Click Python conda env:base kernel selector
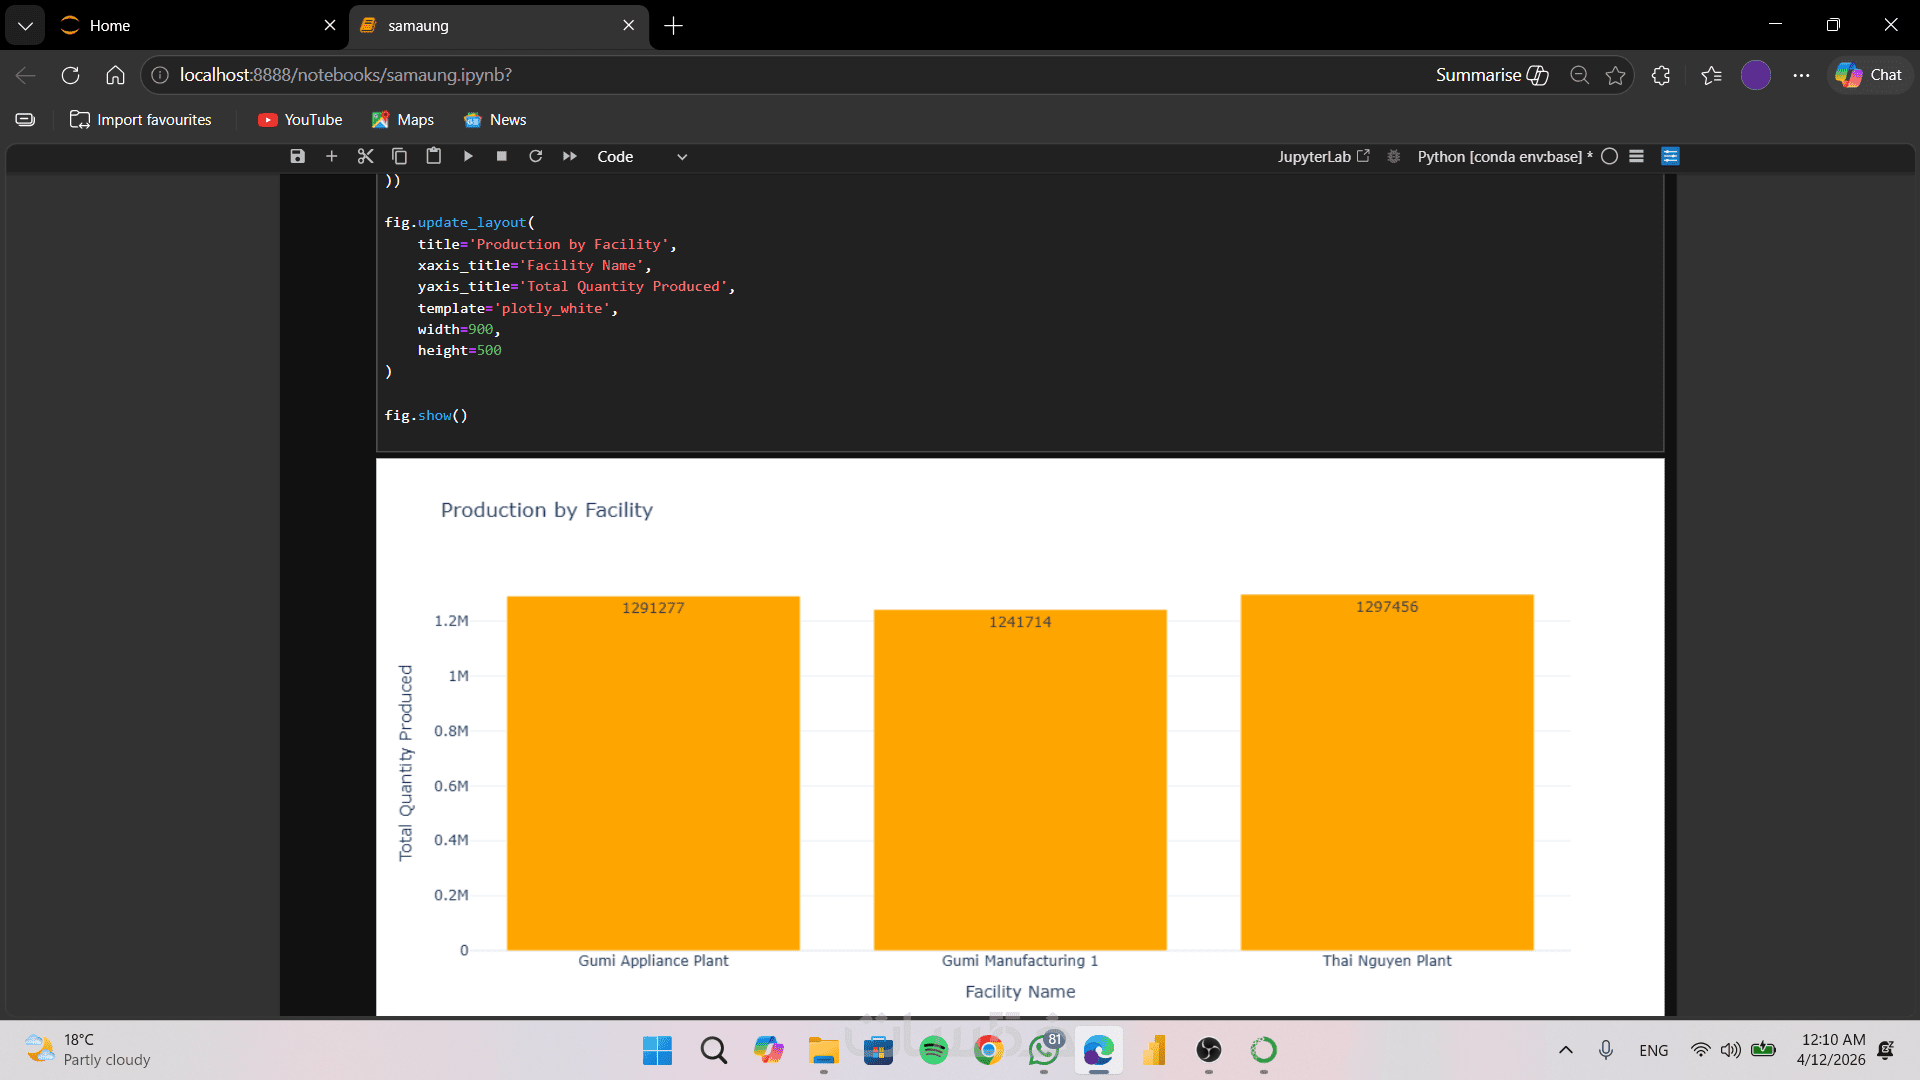1920x1080 pixels. (1503, 157)
